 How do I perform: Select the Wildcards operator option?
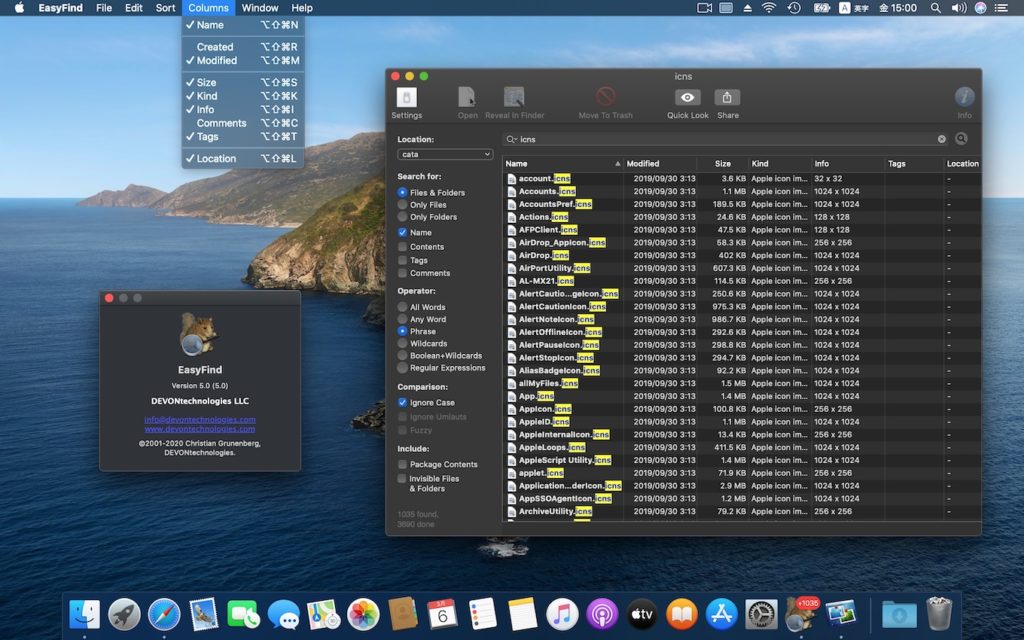pyautogui.click(x=403, y=343)
